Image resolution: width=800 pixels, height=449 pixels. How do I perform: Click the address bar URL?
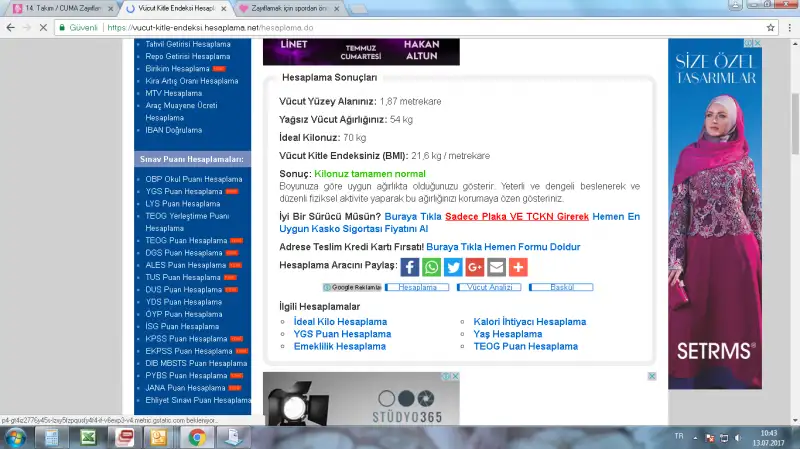pos(210,28)
